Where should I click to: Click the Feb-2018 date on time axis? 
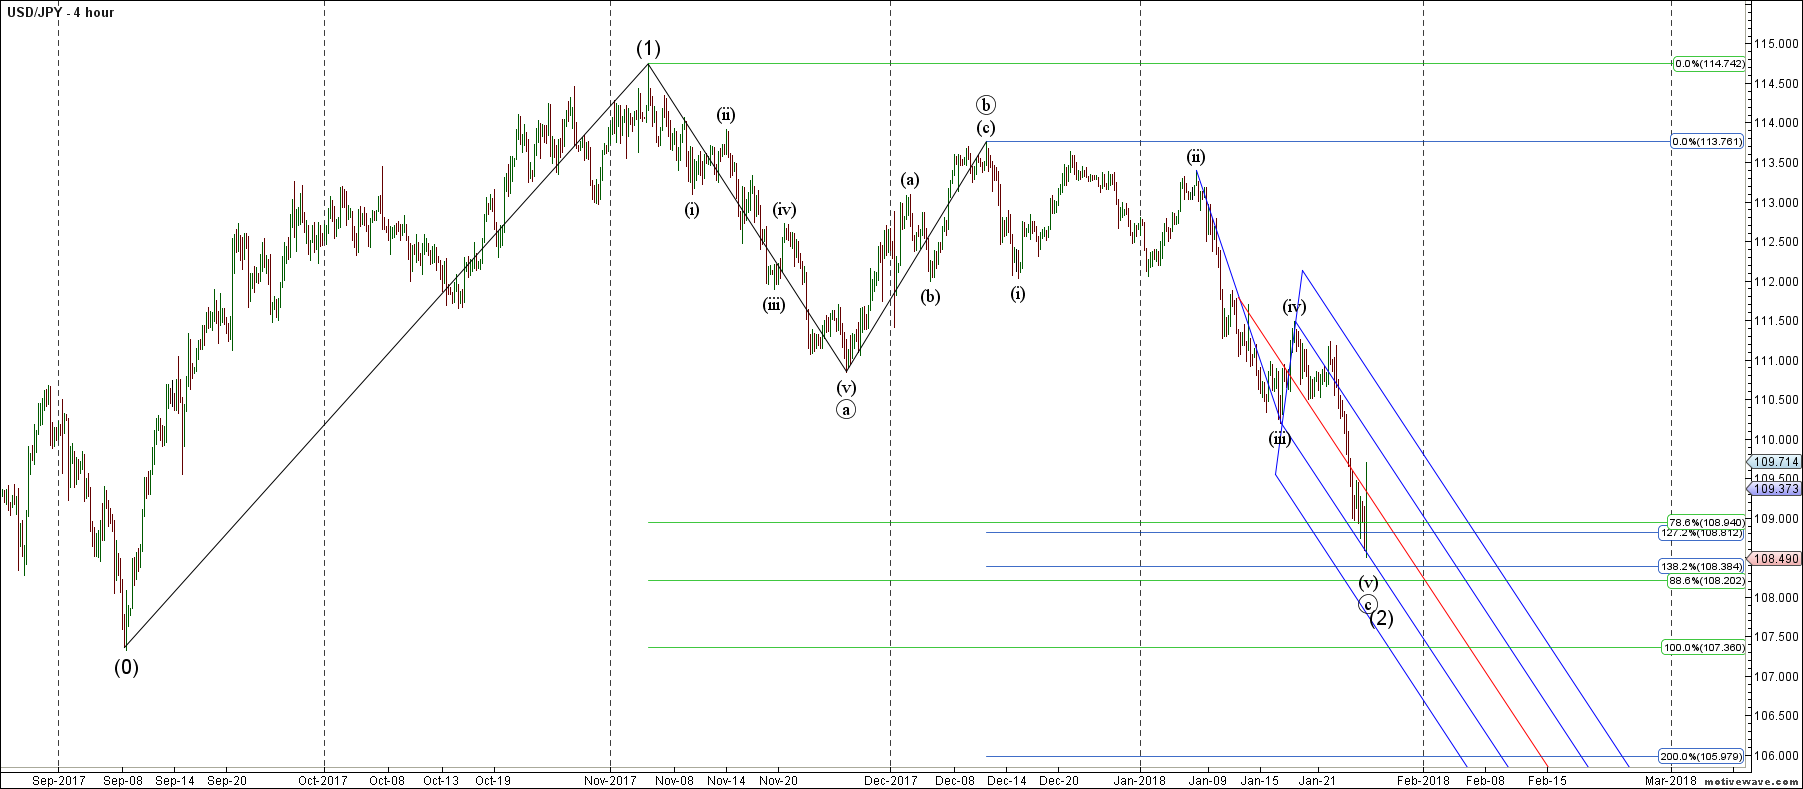tap(1423, 780)
